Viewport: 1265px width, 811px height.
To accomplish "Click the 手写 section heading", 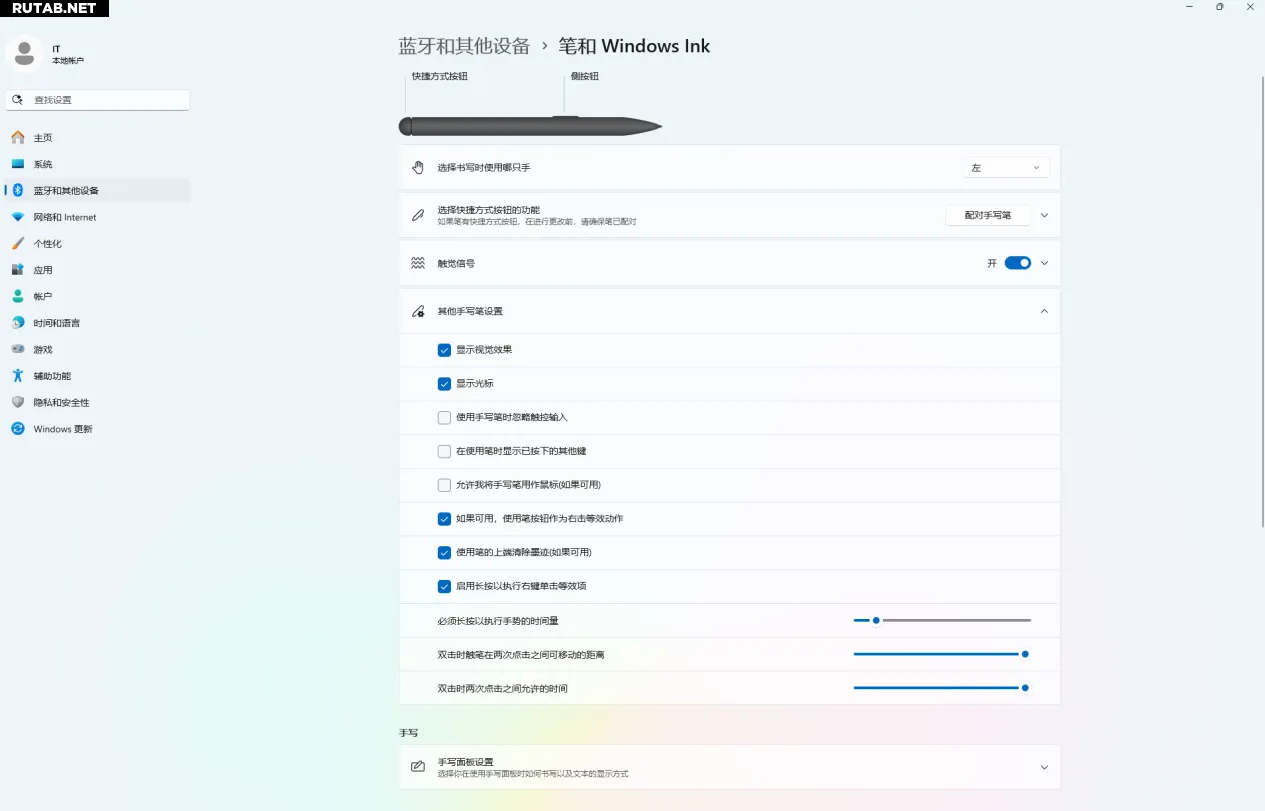I will coord(409,733).
